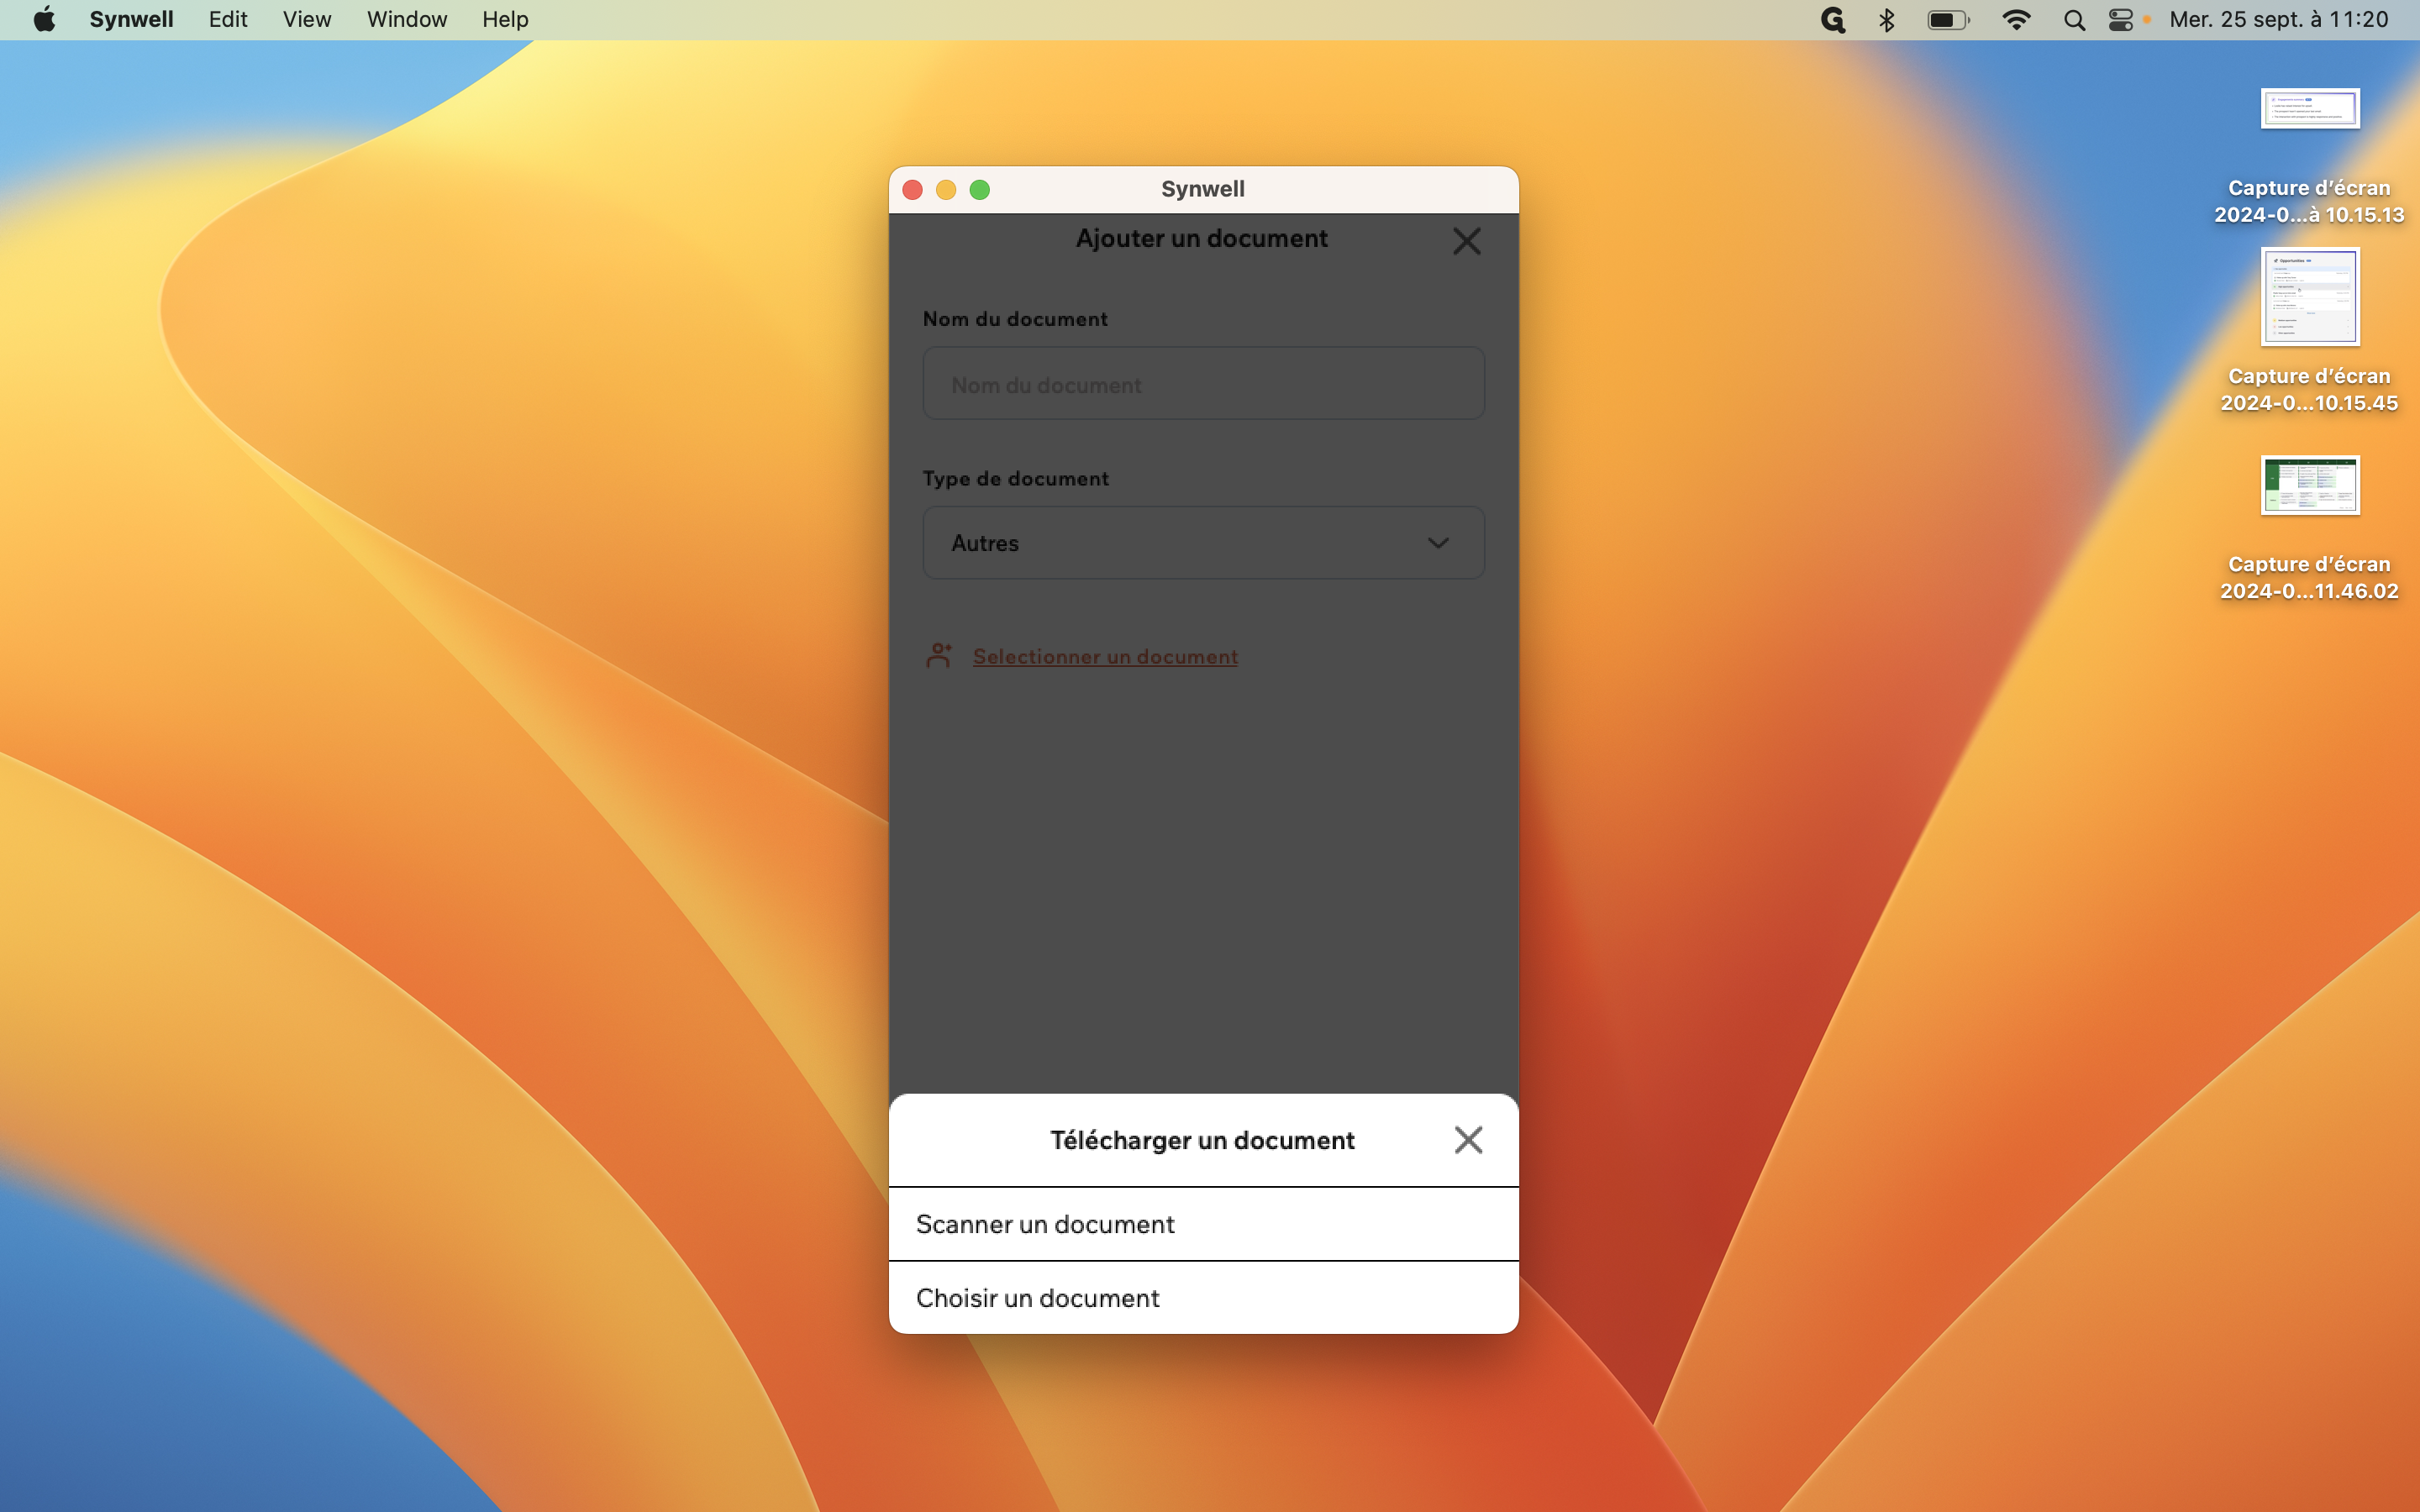Focus the Nom du document field
The image size is (2420, 1512).
tap(1203, 384)
